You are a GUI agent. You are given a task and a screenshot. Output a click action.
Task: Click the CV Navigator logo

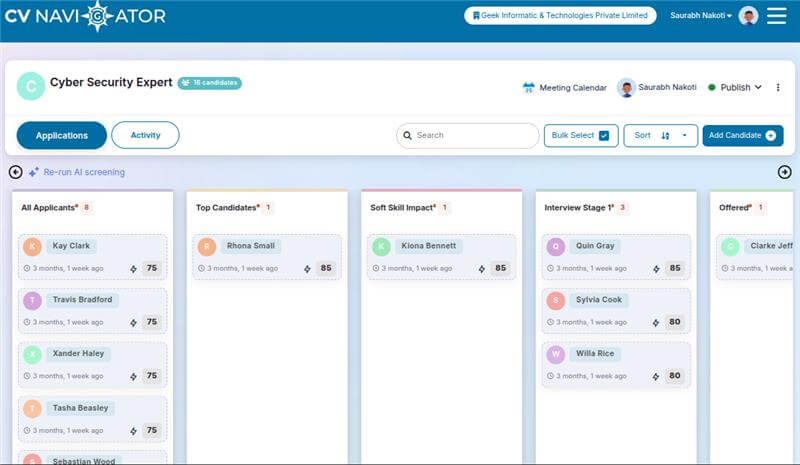tap(85, 16)
